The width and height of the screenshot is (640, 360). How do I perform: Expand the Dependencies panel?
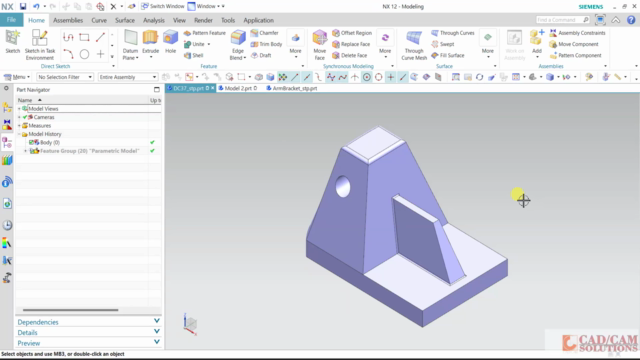coord(88,322)
